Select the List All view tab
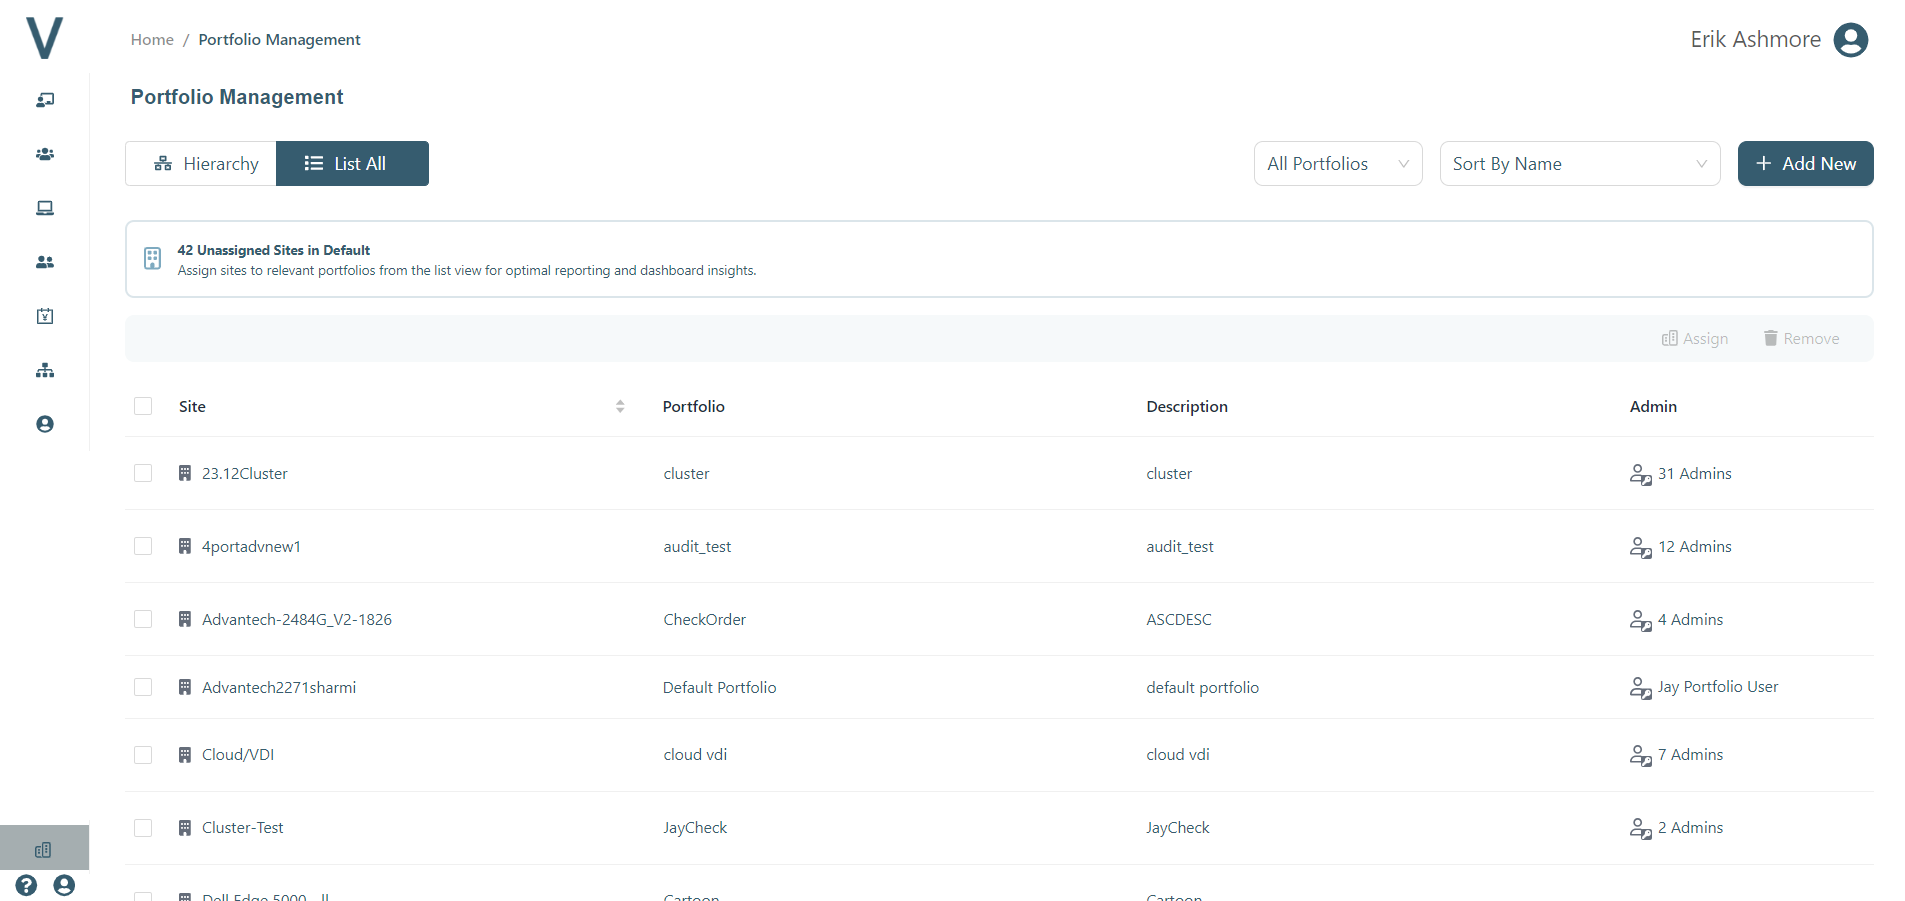This screenshot has width=1905, height=901. [x=352, y=164]
